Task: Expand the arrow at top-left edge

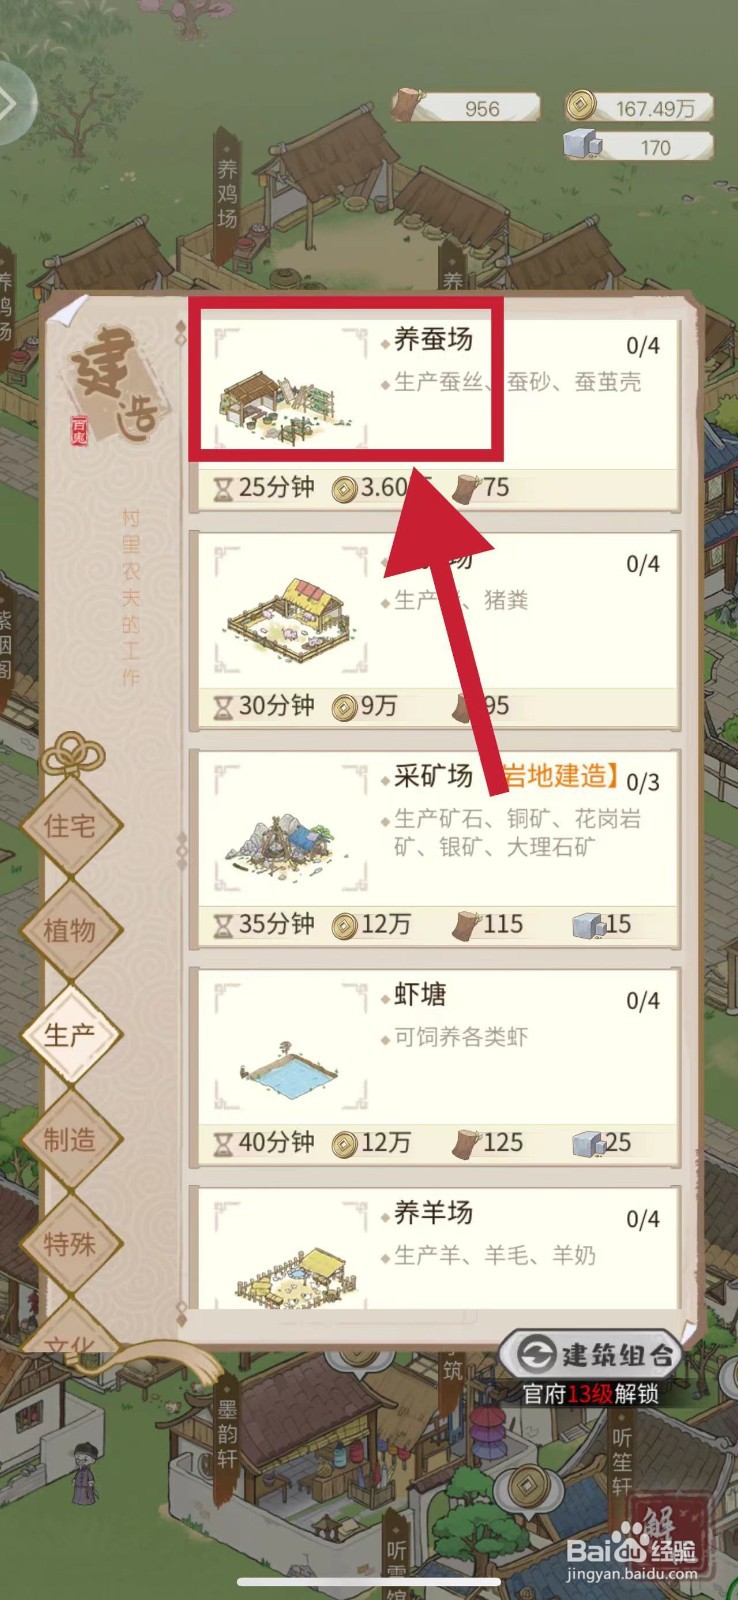Action: (12, 101)
